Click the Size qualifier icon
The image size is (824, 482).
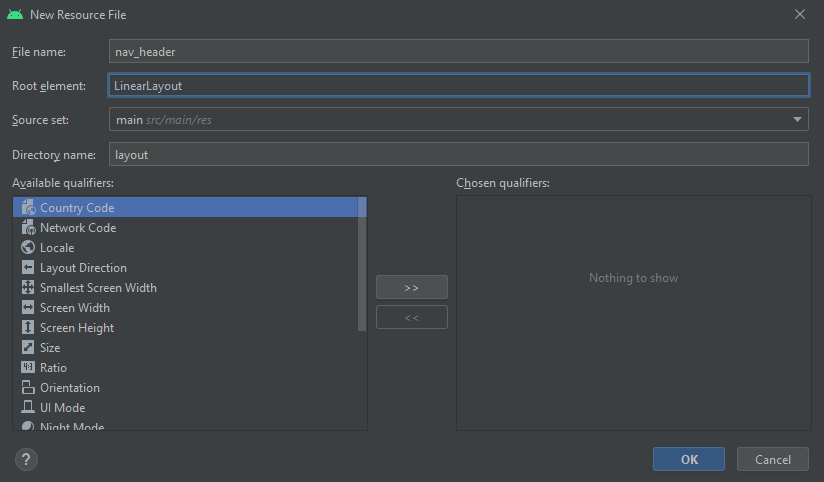[x=28, y=347]
